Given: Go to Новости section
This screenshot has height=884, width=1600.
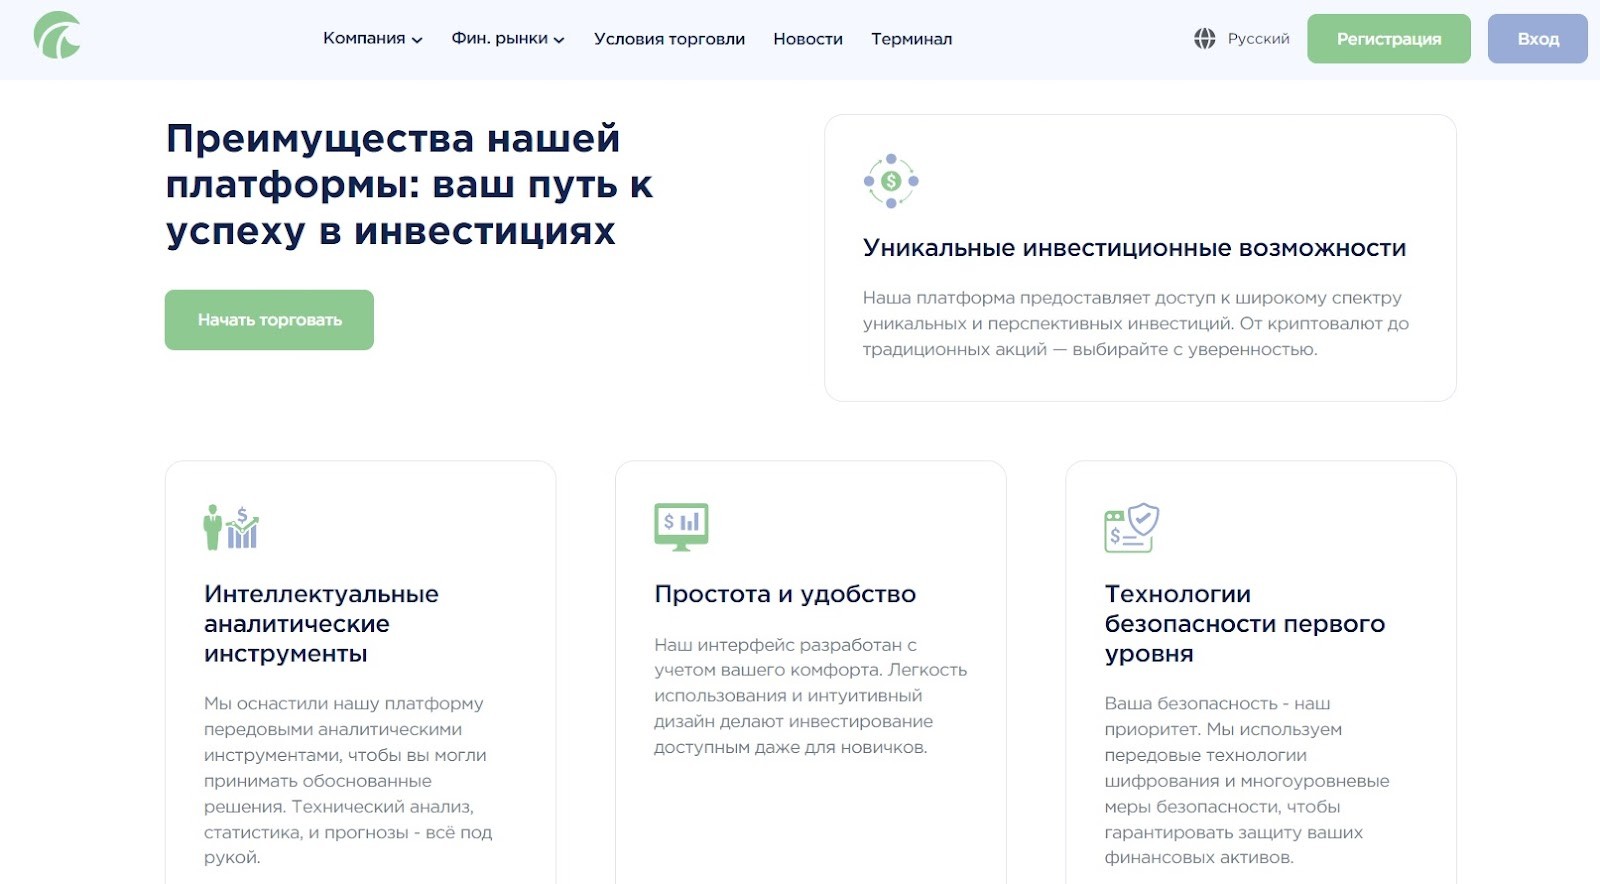Looking at the screenshot, I should coord(808,39).
